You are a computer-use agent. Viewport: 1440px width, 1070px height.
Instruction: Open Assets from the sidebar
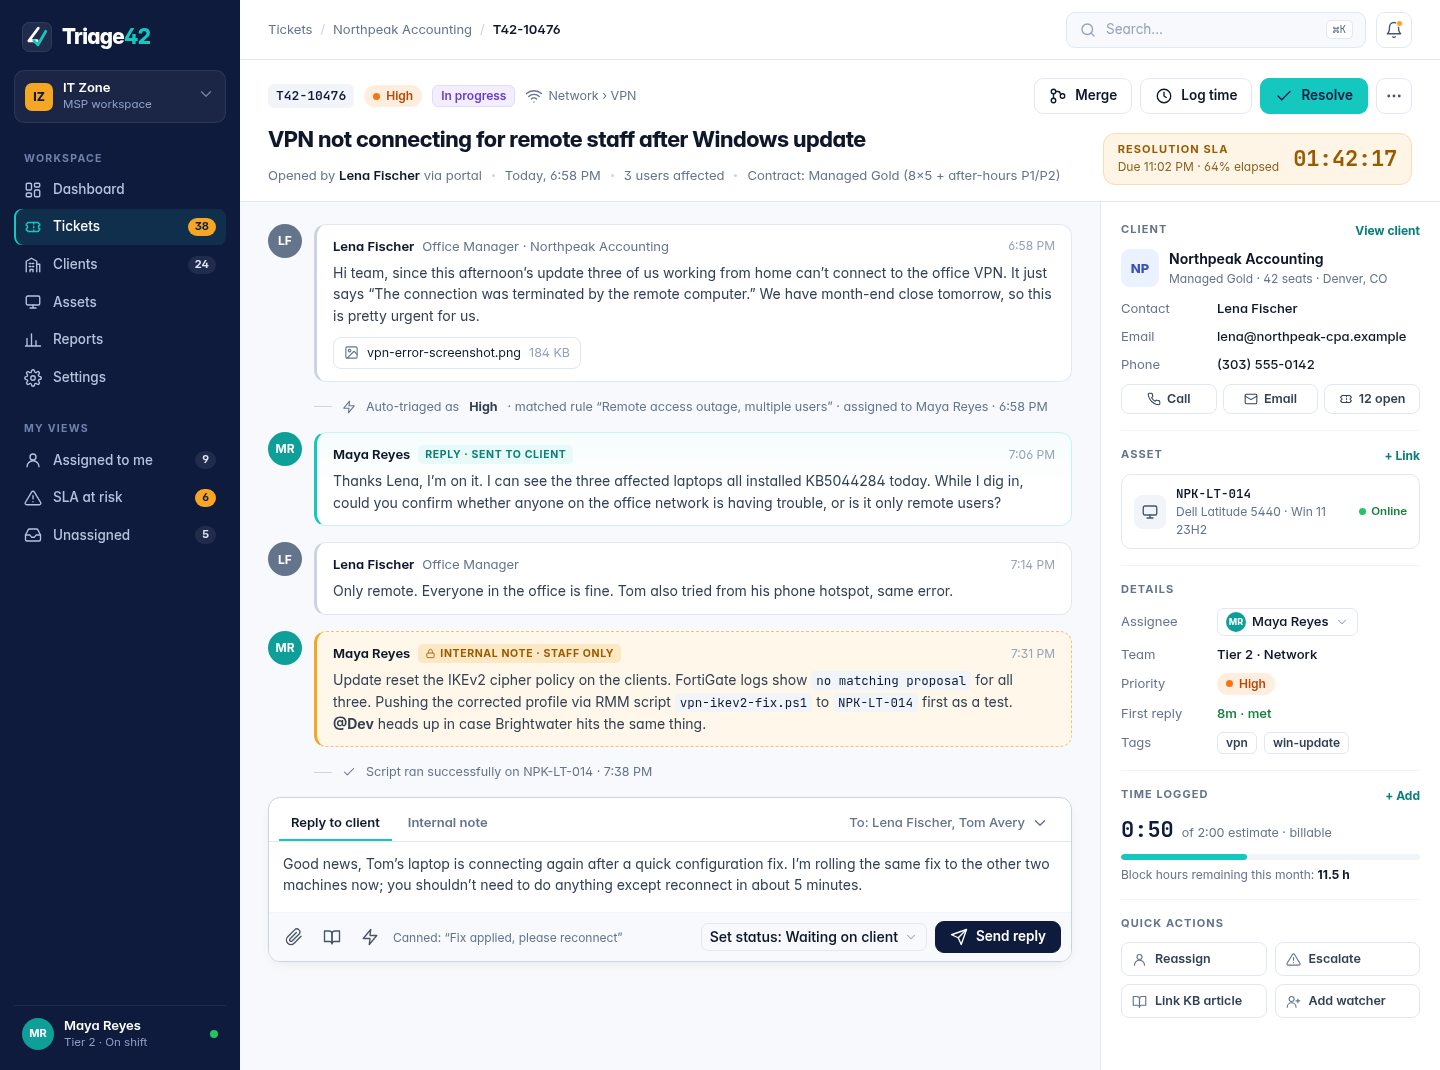point(120,302)
